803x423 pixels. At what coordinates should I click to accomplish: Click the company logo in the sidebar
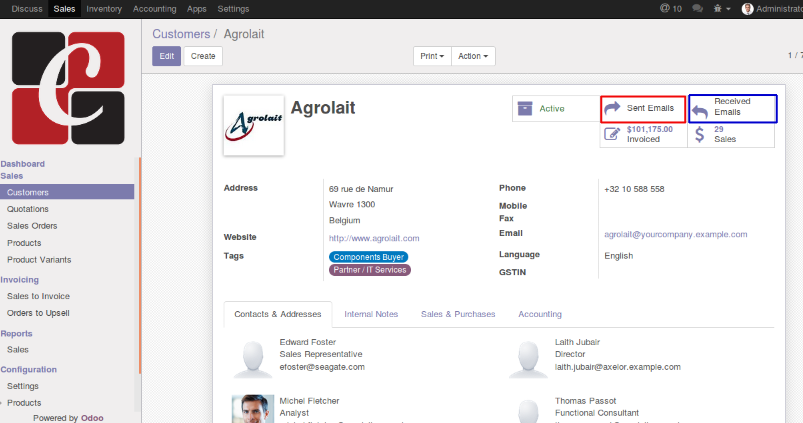click(x=68, y=88)
